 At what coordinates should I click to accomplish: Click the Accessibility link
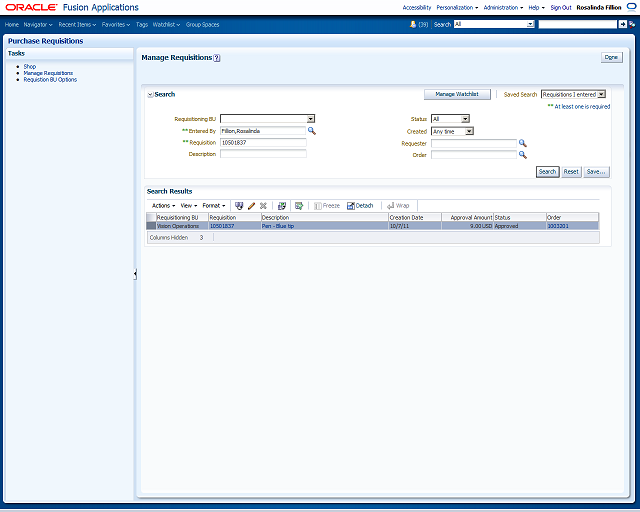tap(417, 7)
